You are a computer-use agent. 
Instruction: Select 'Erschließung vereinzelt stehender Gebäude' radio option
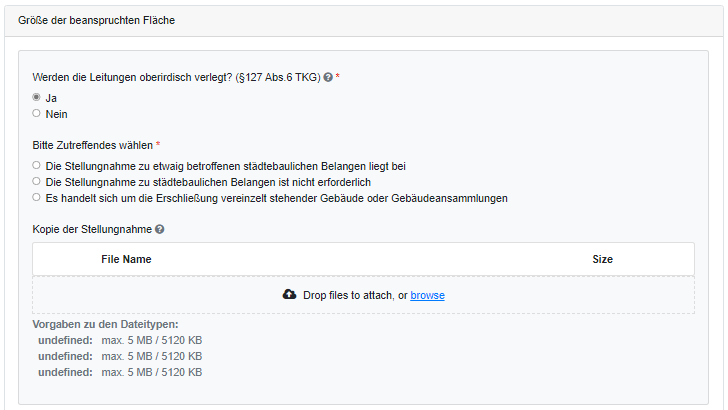click(37, 197)
